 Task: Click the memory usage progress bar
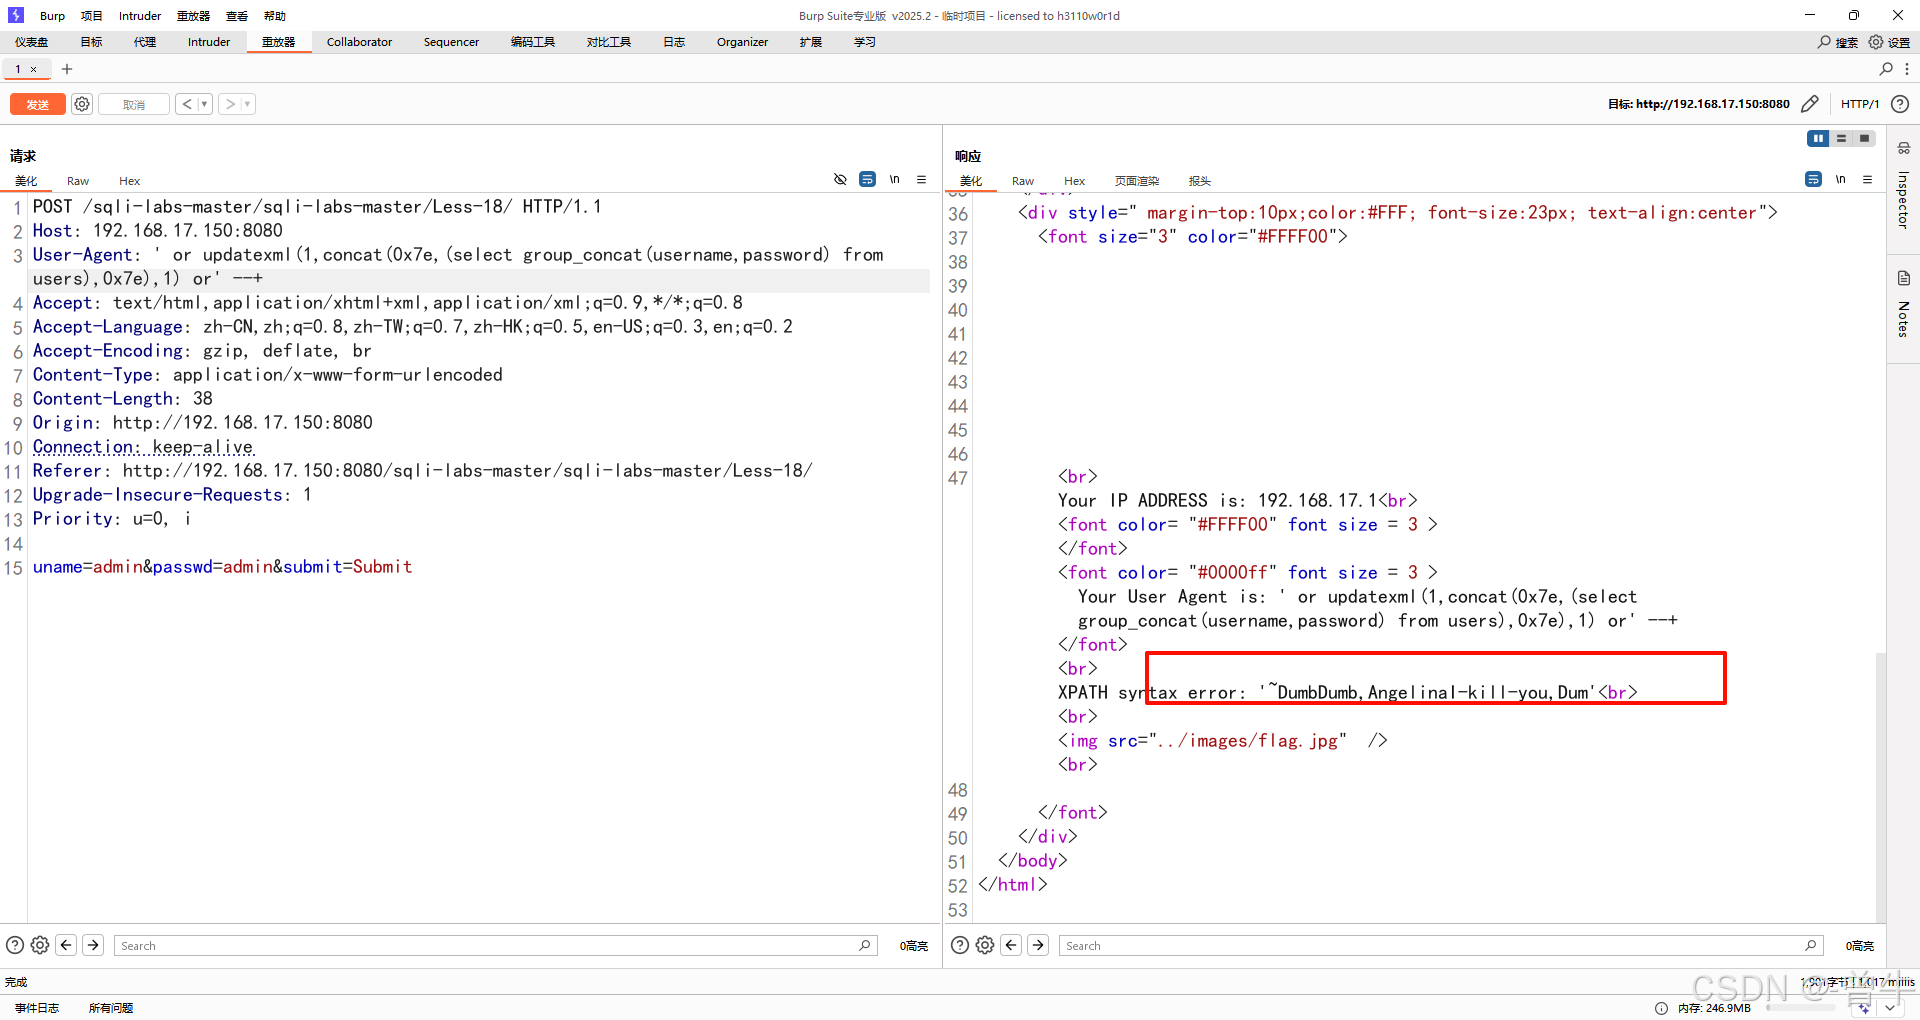tap(1800, 1008)
